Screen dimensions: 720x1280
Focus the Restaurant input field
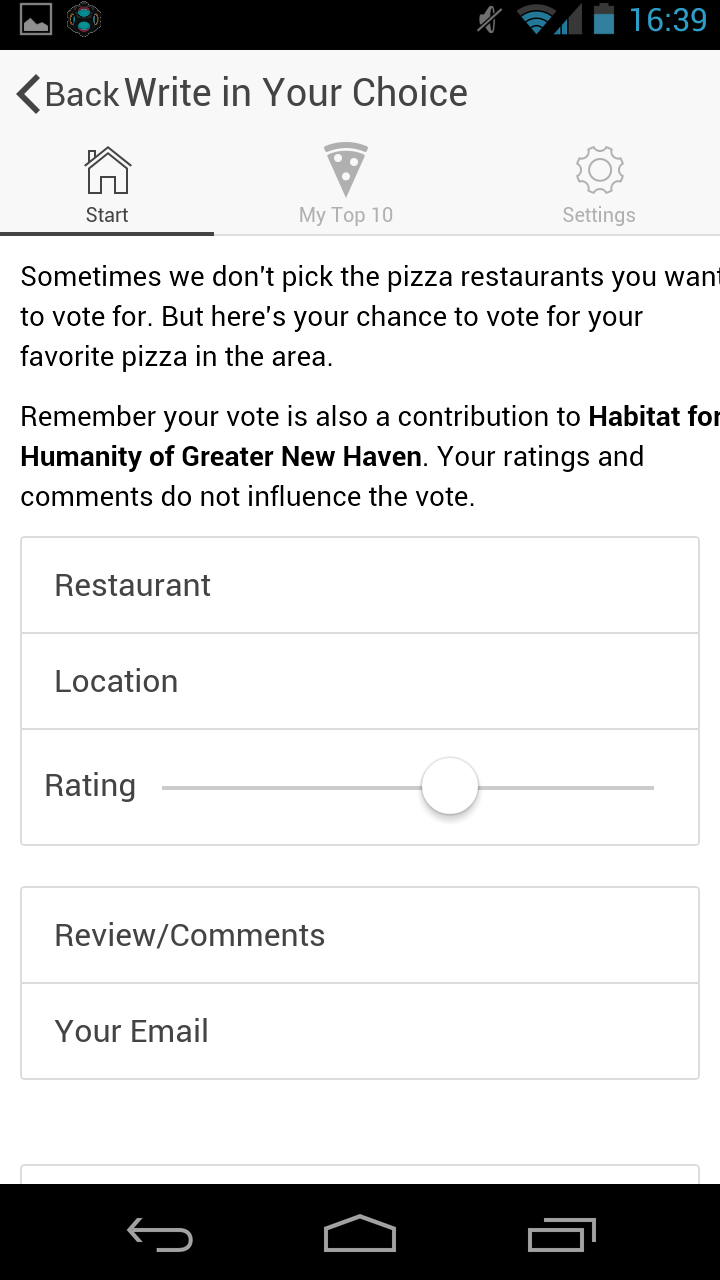[x=360, y=585]
